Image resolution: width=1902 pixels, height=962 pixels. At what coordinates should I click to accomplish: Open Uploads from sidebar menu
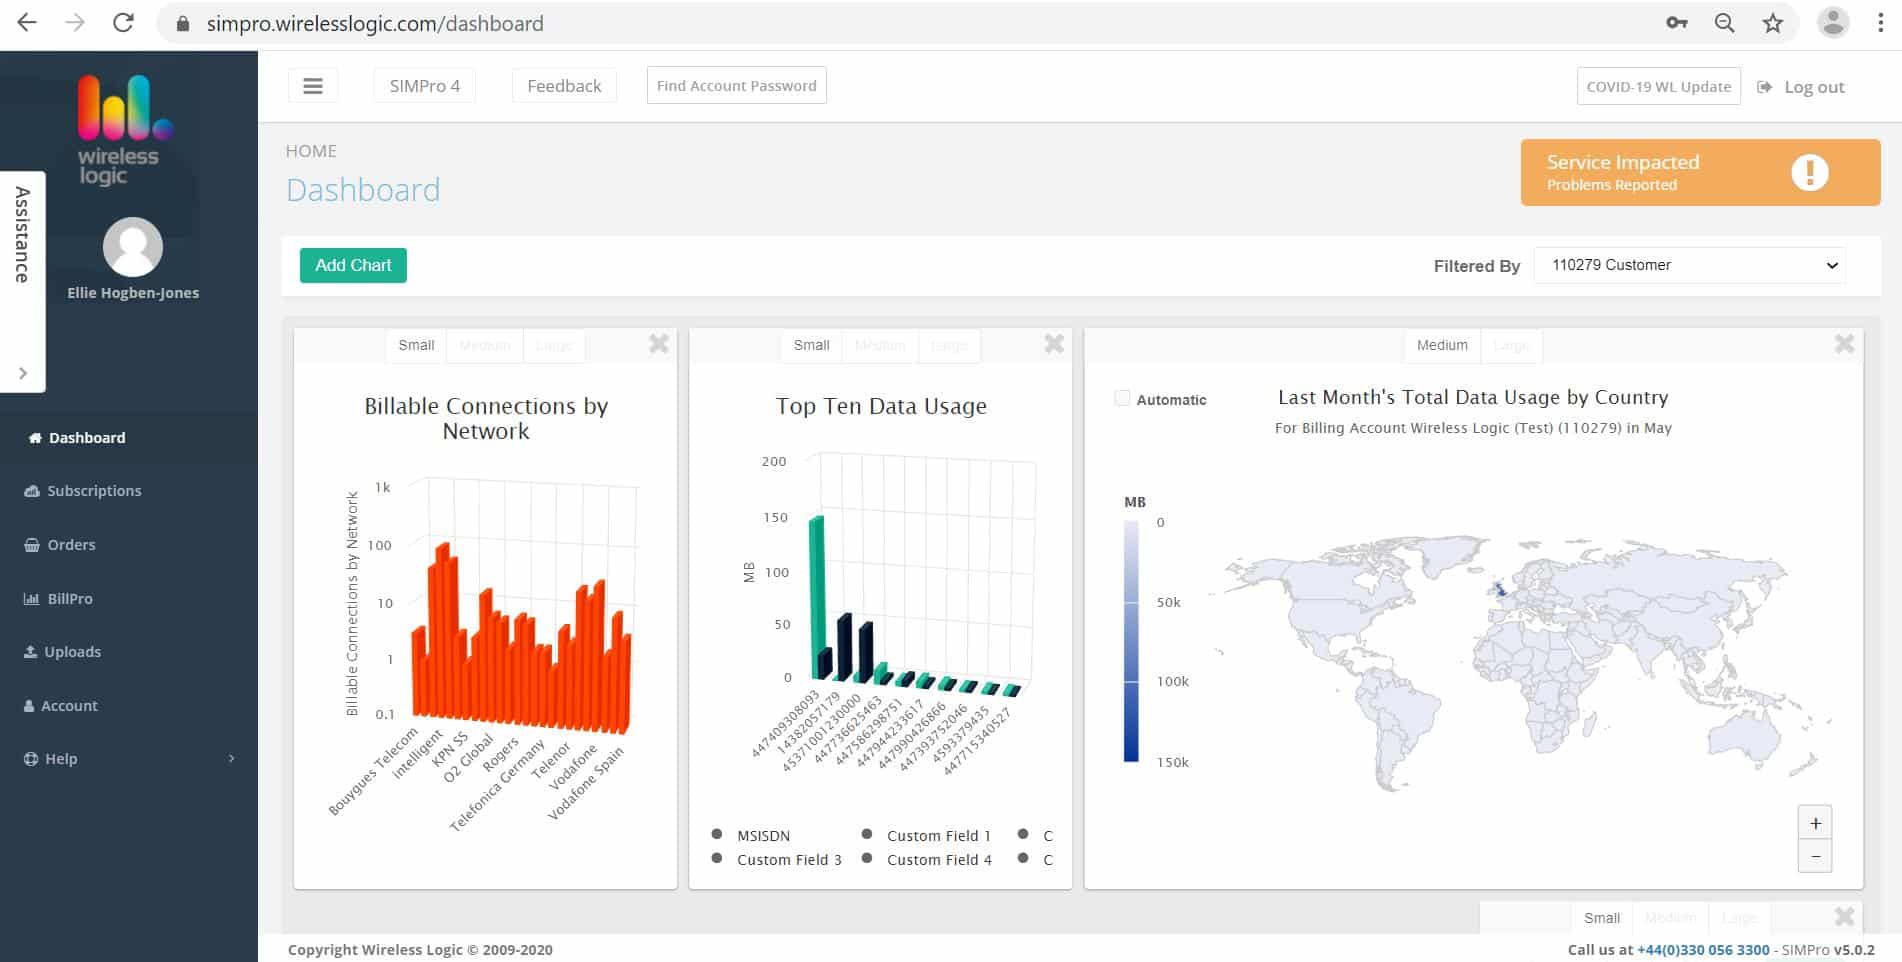pos(72,652)
